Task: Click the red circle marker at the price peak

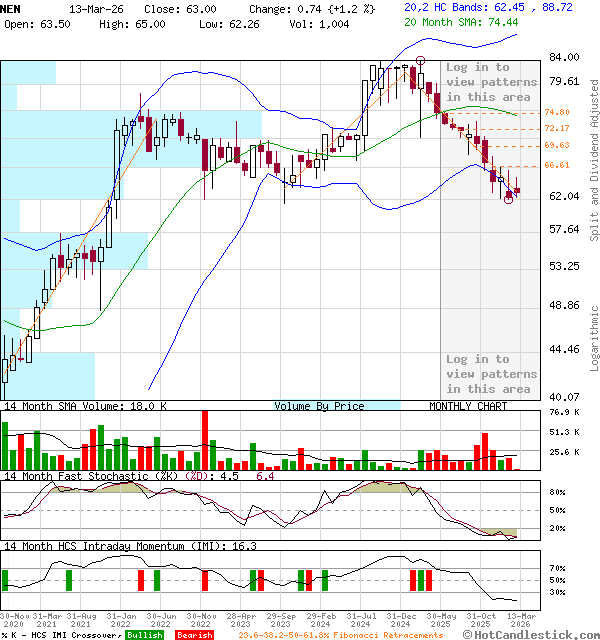Action: click(x=421, y=62)
